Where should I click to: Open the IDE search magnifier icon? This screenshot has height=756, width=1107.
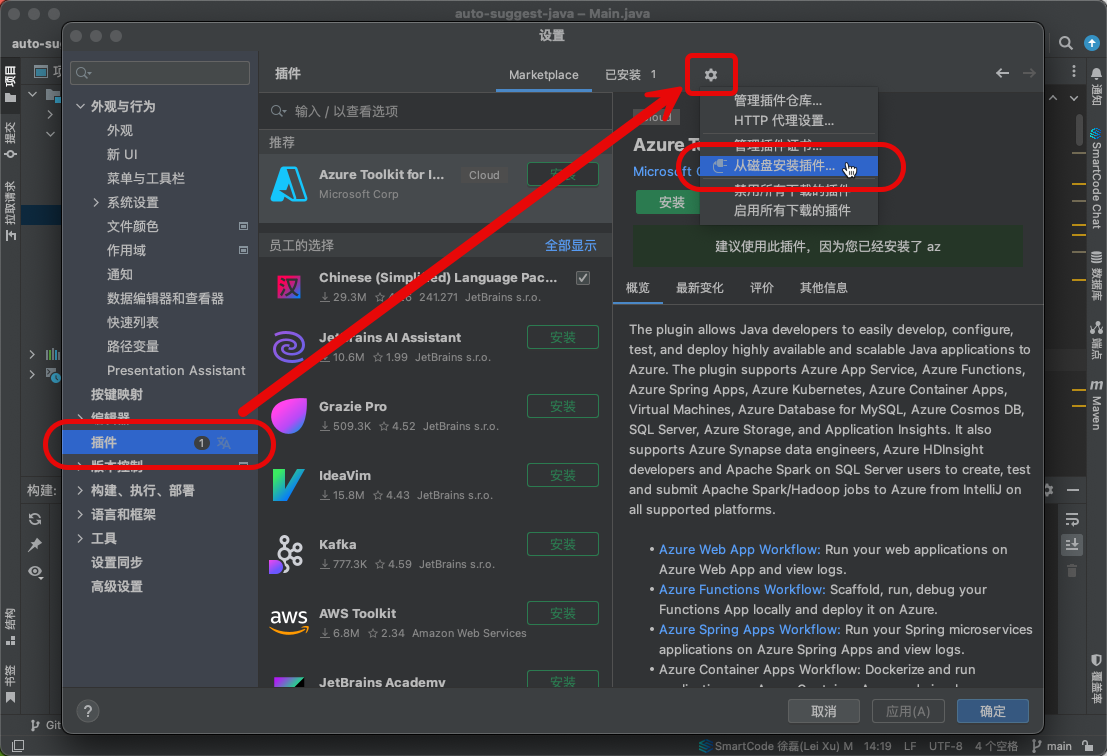tap(1066, 43)
